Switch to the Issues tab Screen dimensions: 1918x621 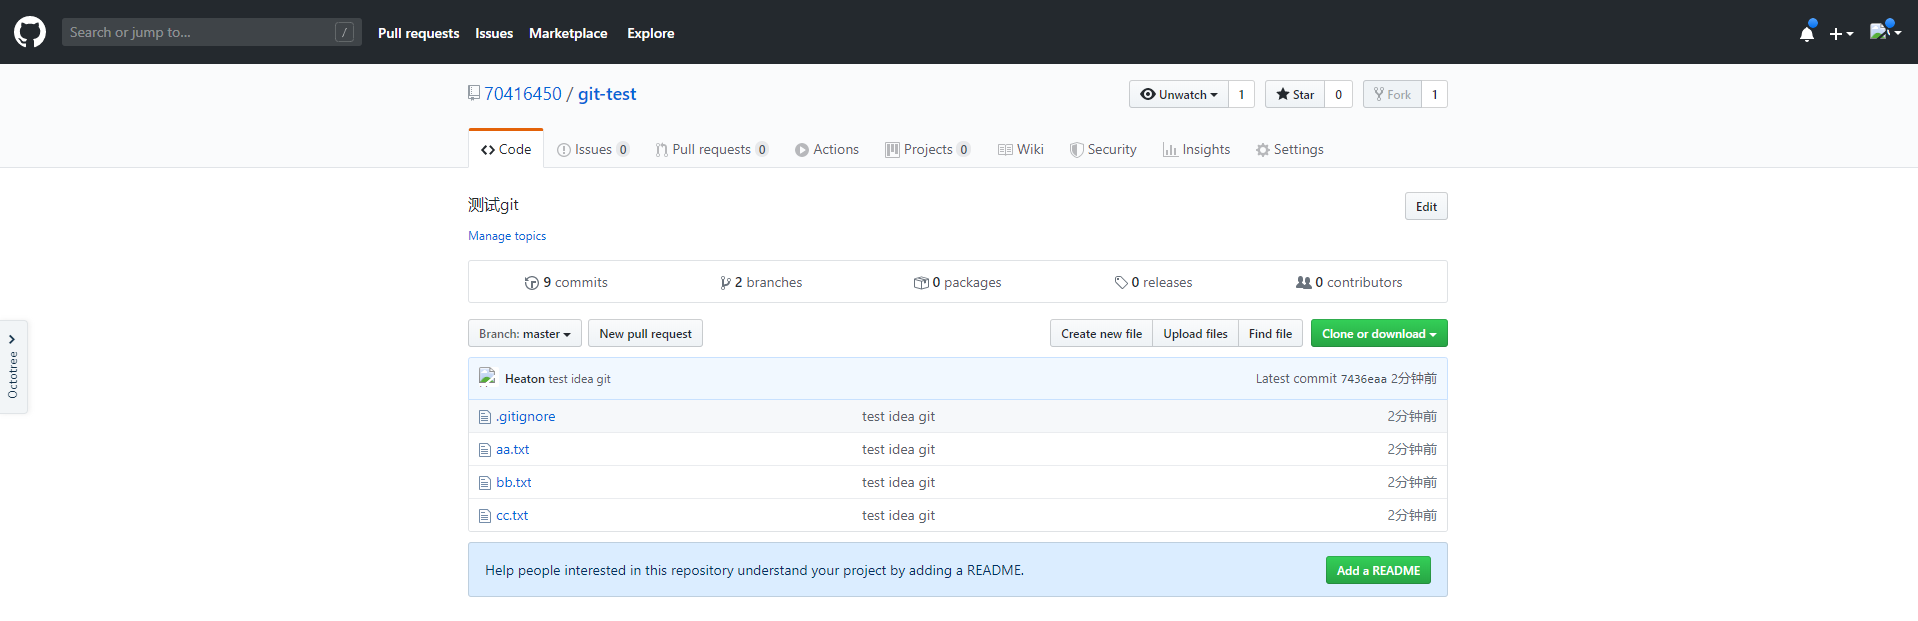pyautogui.click(x=593, y=149)
